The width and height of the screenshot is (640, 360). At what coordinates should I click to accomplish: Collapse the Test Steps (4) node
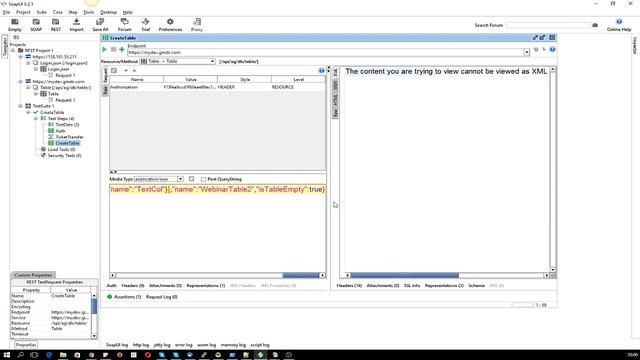(36, 118)
